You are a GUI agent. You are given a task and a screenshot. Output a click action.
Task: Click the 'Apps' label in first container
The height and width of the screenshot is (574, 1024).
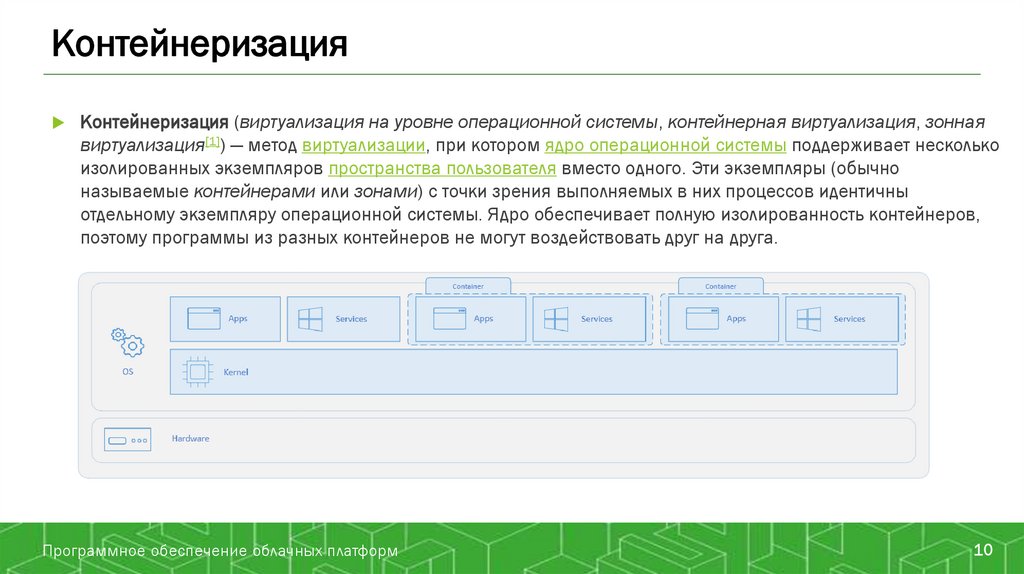click(483, 319)
